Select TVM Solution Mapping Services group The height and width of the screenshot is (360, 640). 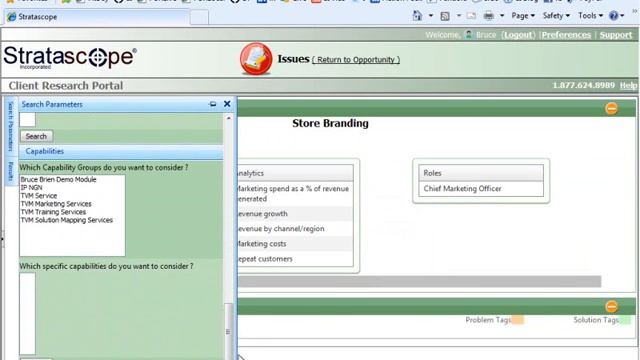click(x=67, y=220)
